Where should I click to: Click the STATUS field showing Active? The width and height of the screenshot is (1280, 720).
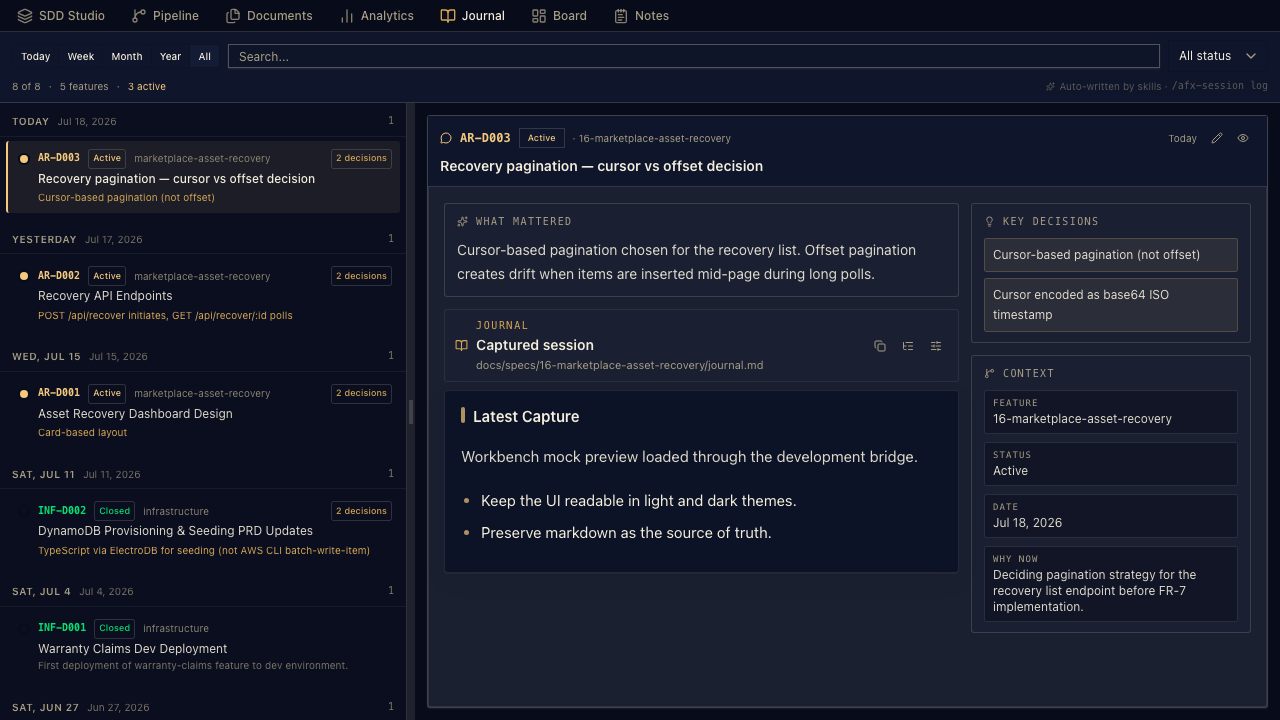click(1111, 464)
